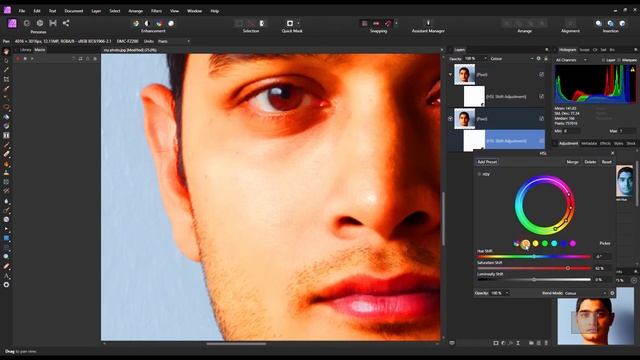Collapse the top Pixel layer
Screen dimensions: 640x360
(x=451, y=75)
